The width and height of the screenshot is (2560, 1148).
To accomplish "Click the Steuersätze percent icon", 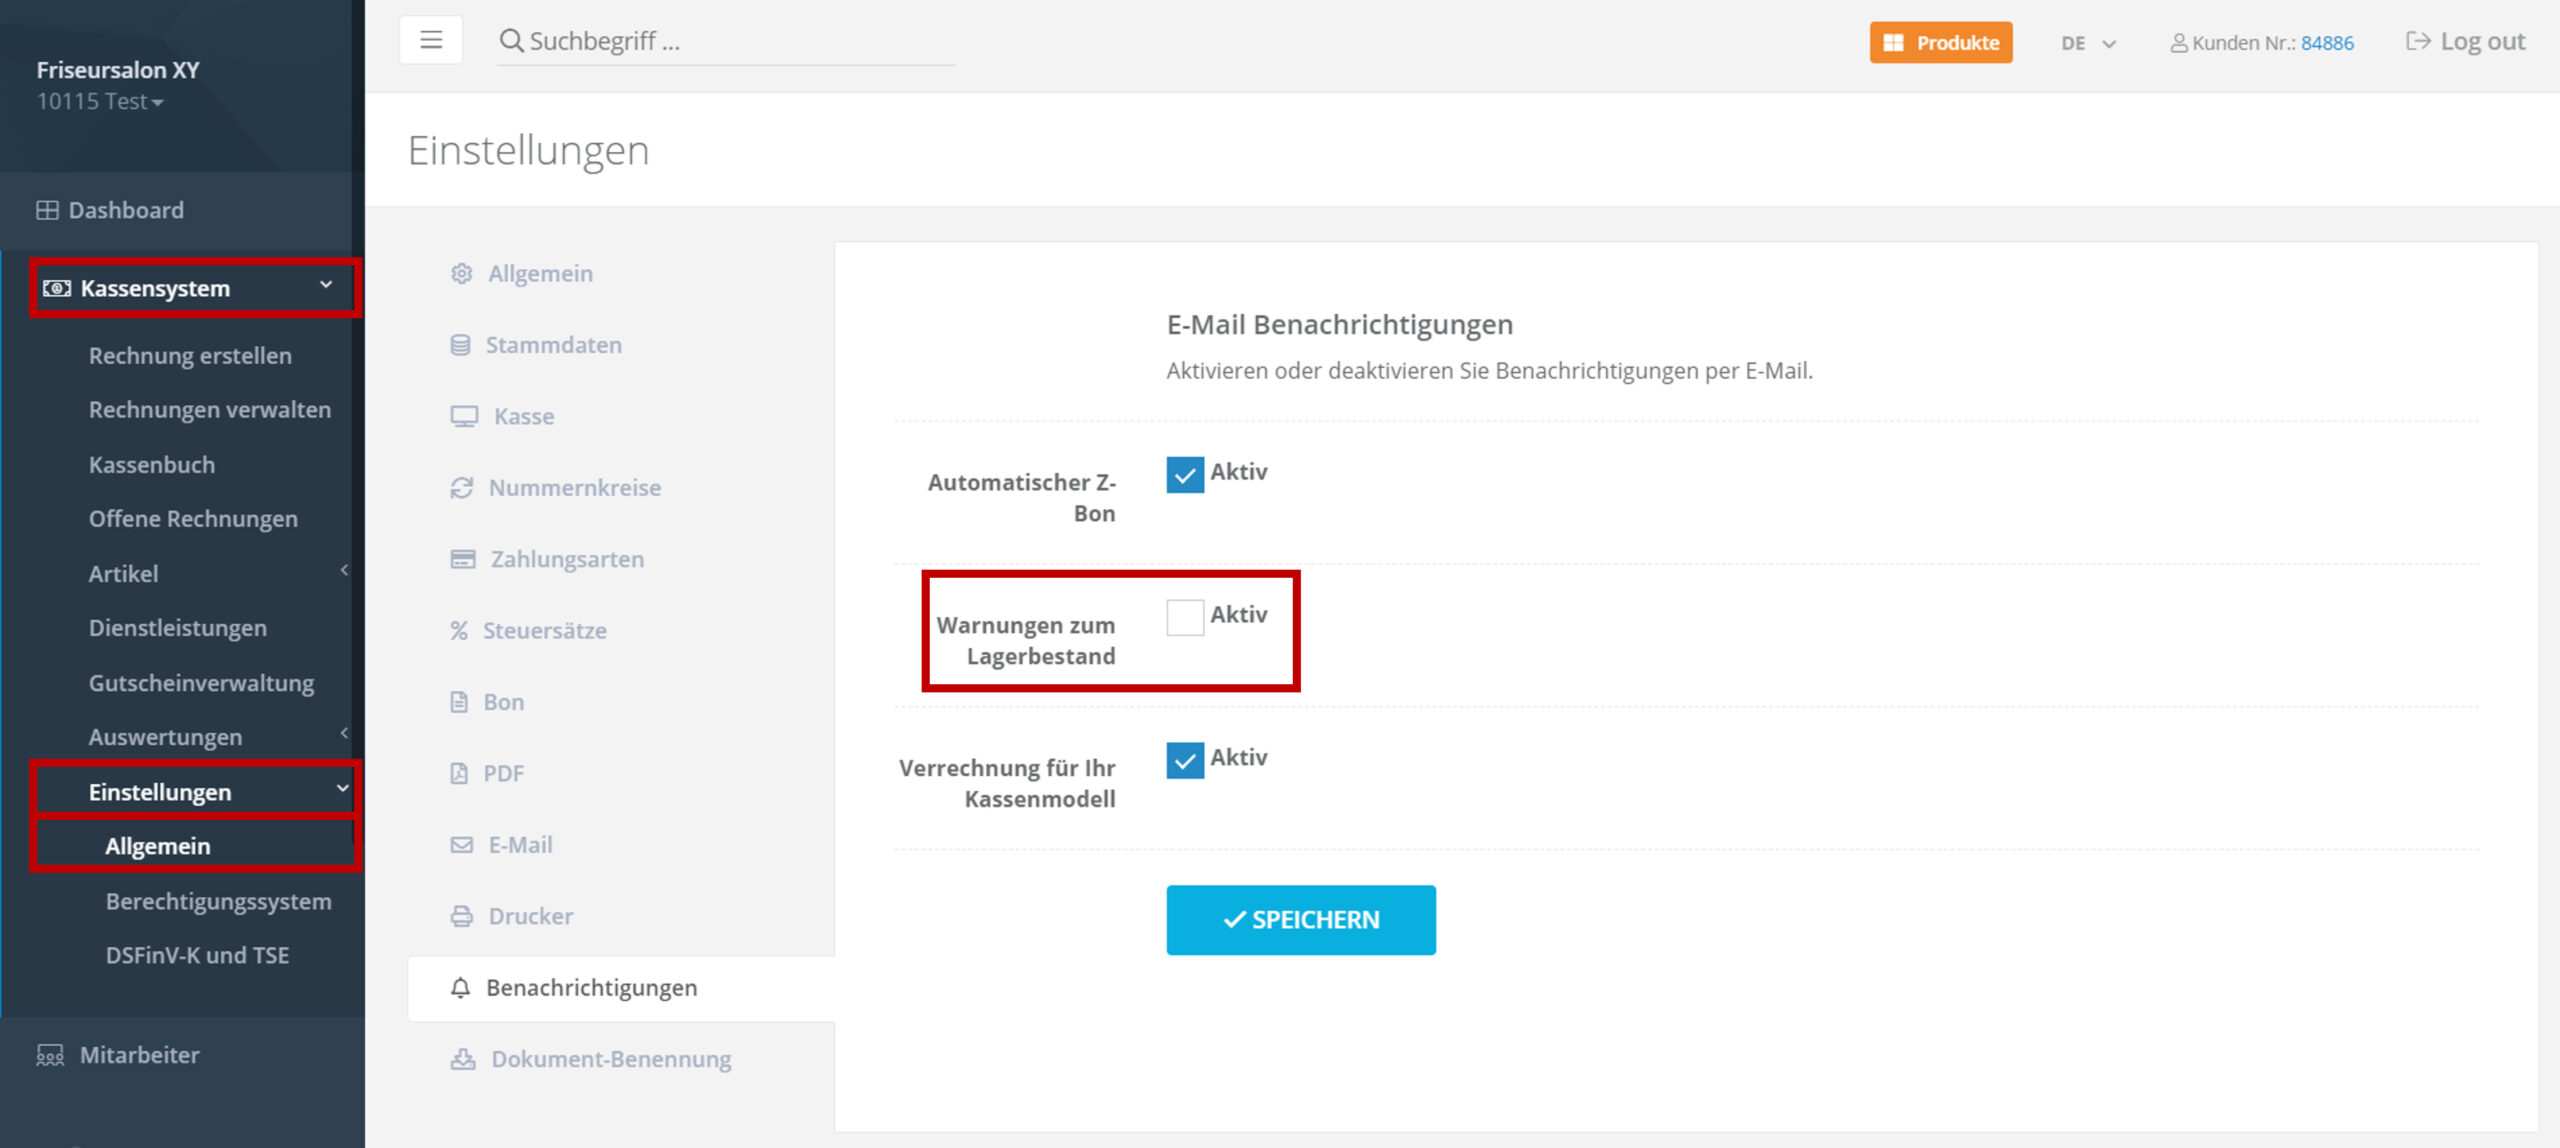I will [459, 631].
